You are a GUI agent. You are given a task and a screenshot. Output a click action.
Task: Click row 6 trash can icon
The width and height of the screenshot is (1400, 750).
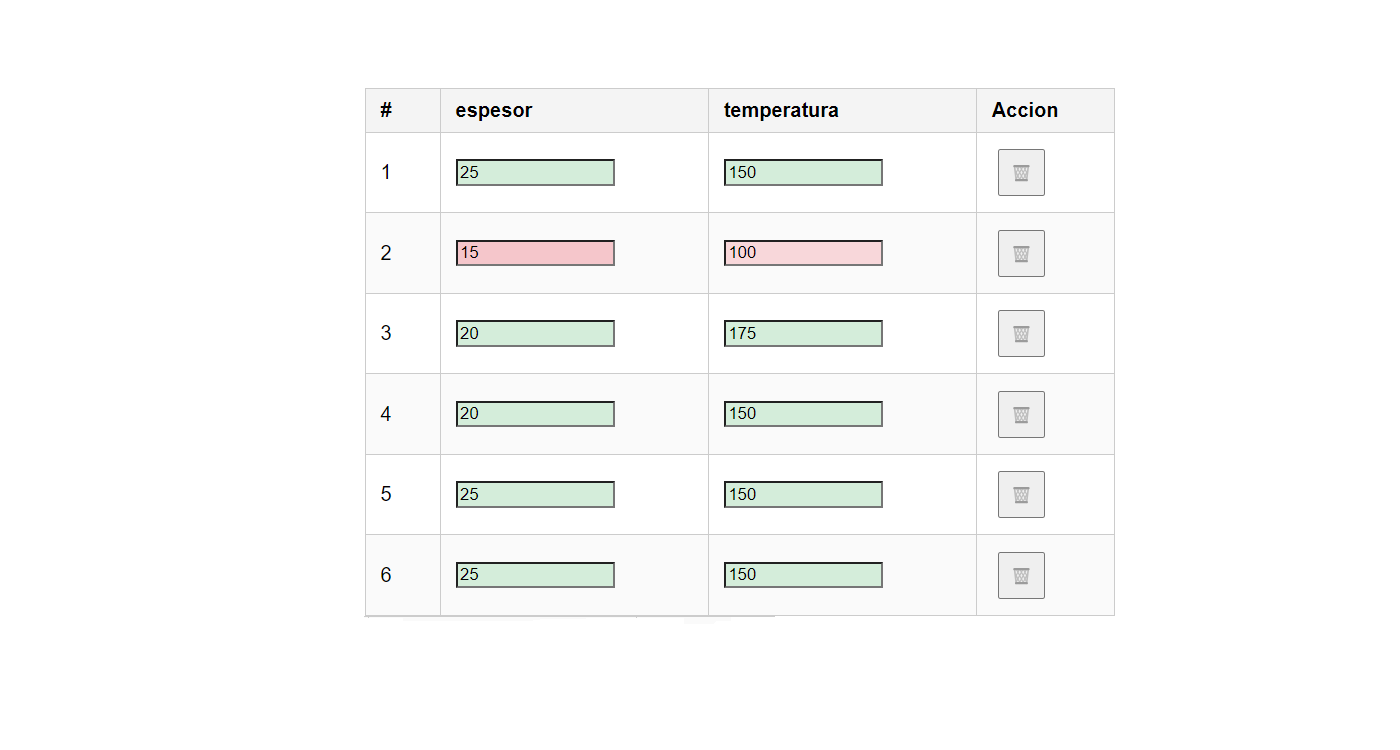(x=1021, y=575)
